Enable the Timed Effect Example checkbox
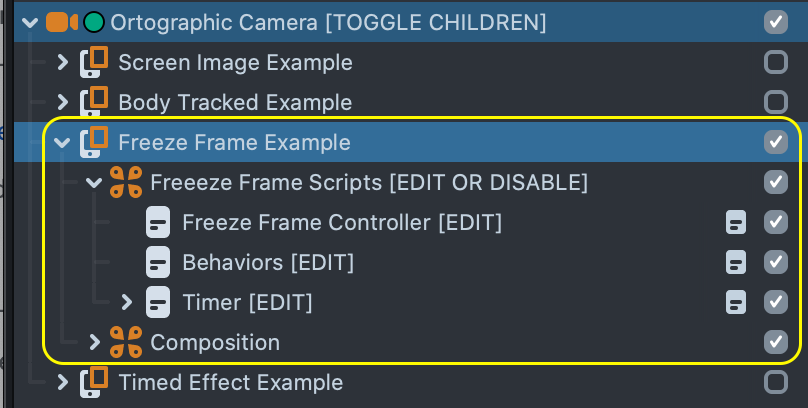808x408 pixels. (x=775, y=382)
